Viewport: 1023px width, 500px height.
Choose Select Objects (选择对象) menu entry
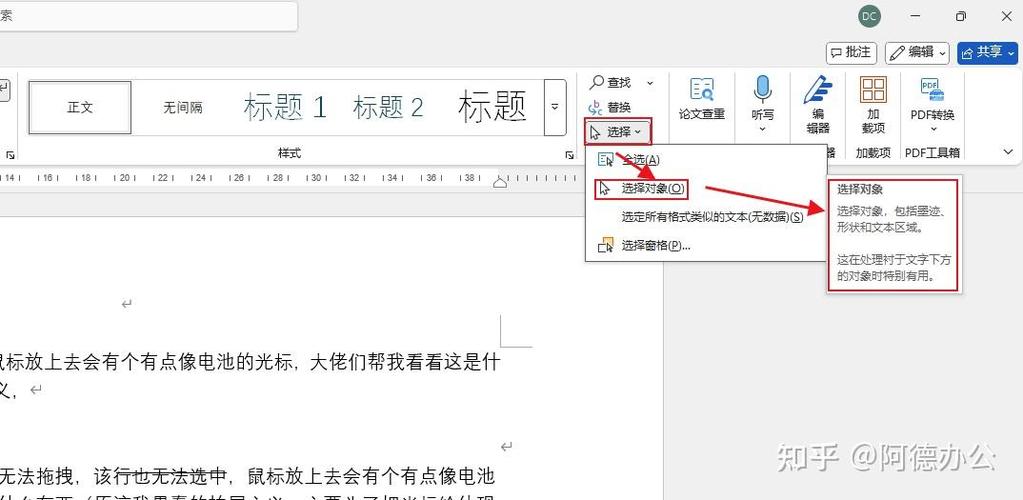pyautogui.click(x=705, y=189)
